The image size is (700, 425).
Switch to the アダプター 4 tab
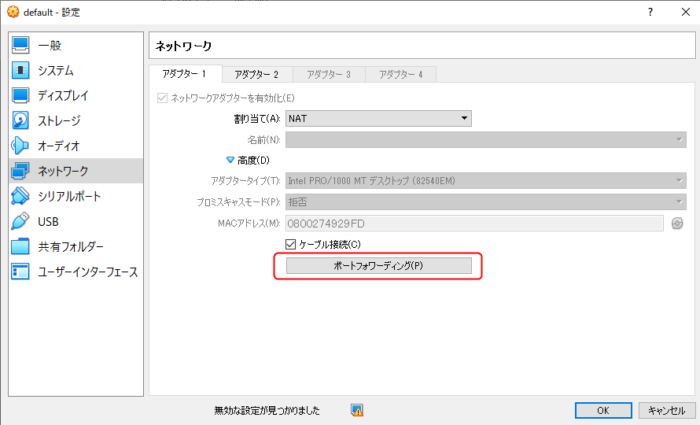(401, 75)
